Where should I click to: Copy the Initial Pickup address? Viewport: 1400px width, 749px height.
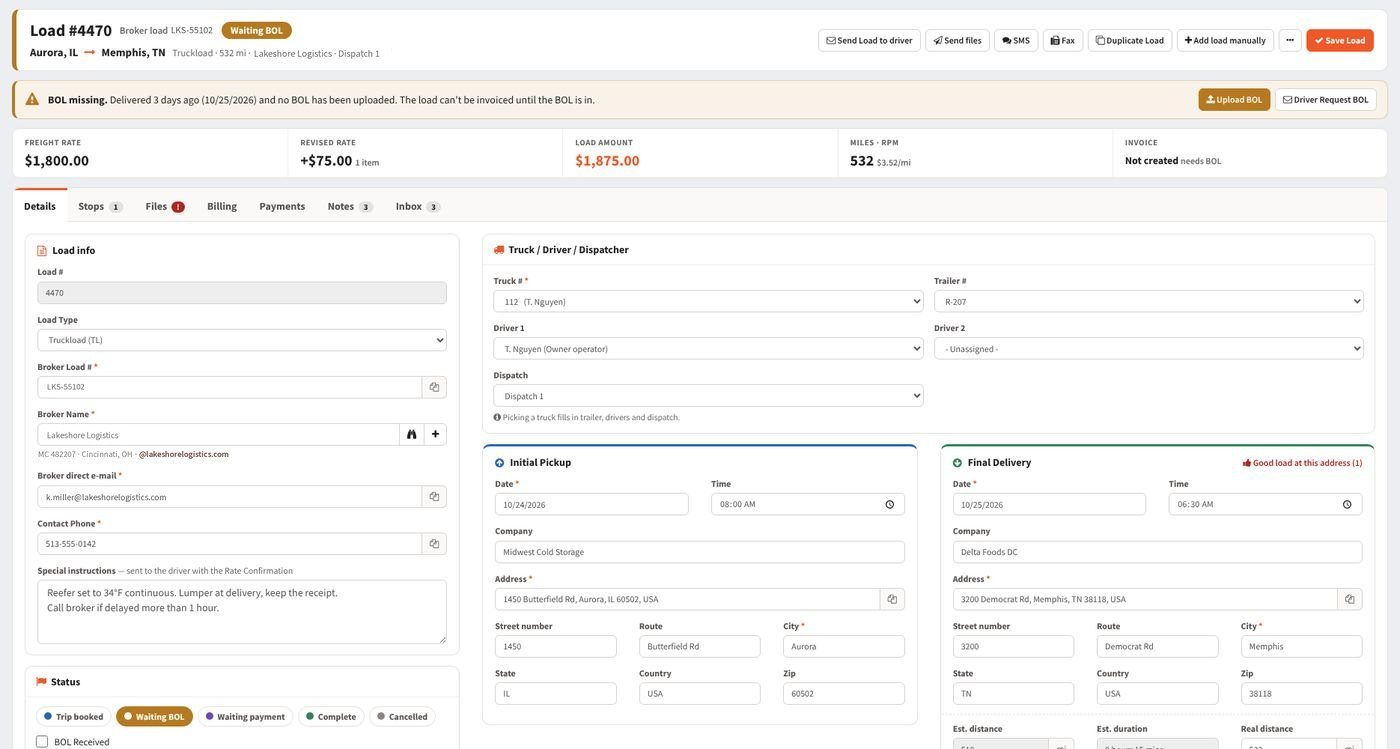(892, 599)
